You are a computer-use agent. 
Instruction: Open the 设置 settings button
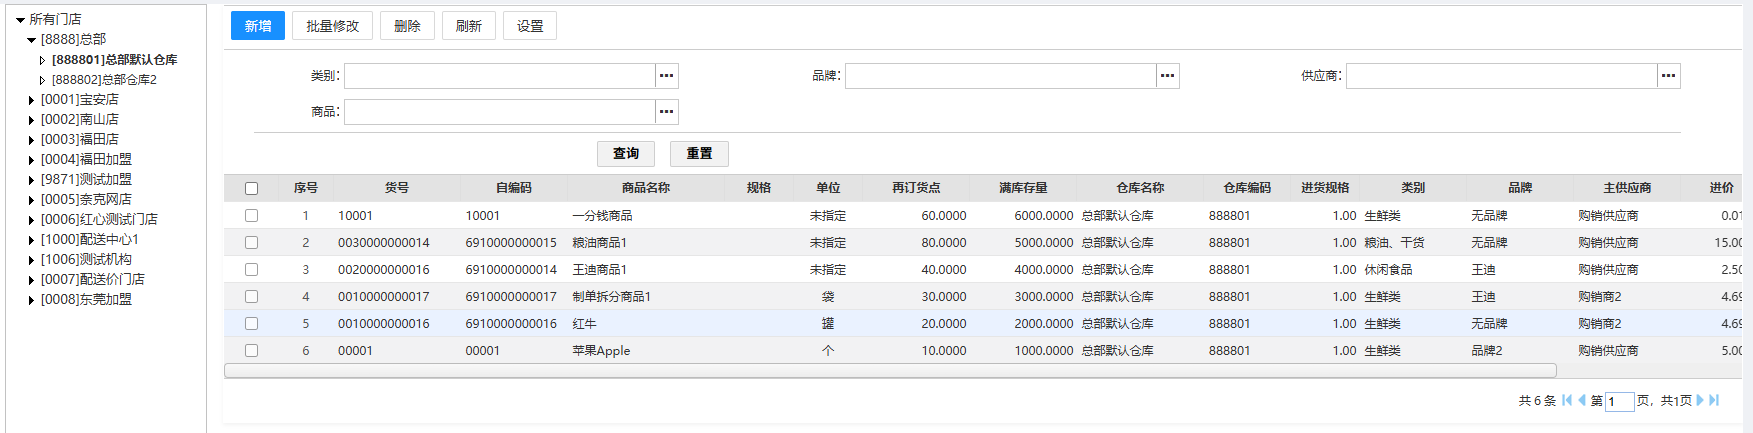(530, 26)
